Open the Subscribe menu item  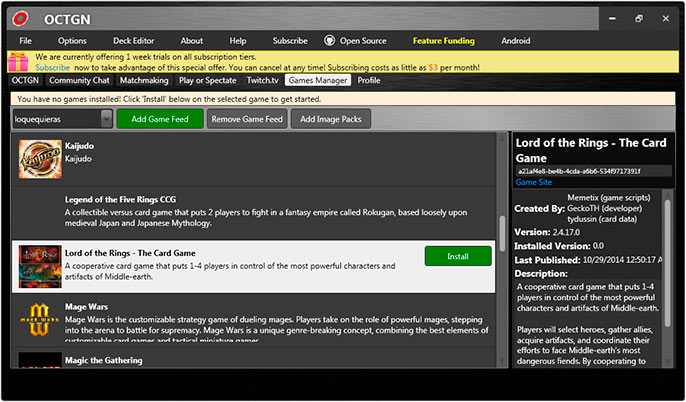click(x=290, y=41)
